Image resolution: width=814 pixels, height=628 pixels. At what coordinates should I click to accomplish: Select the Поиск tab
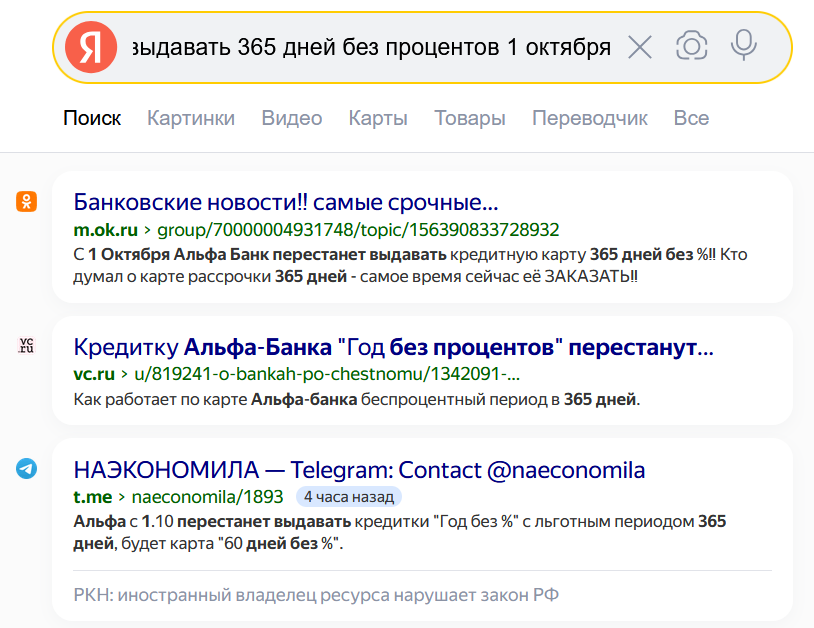pyautogui.click(x=92, y=118)
